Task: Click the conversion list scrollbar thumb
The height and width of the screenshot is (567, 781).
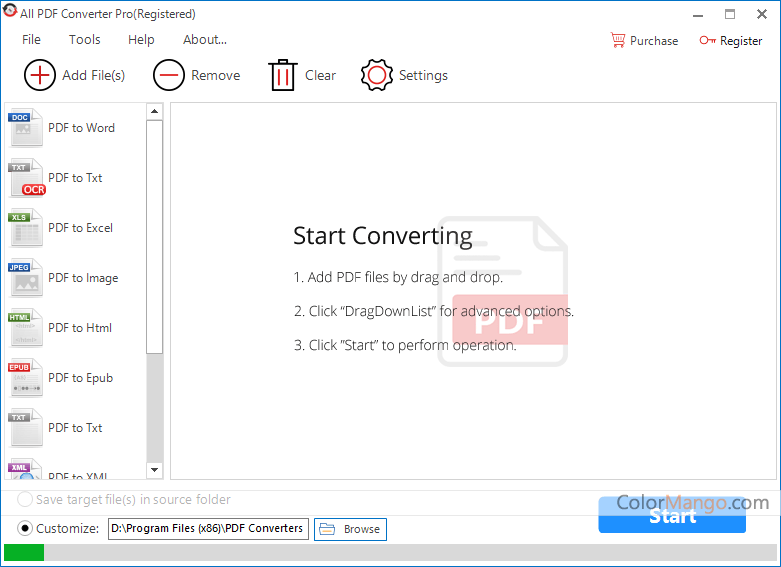Action: click(x=154, y=237)
